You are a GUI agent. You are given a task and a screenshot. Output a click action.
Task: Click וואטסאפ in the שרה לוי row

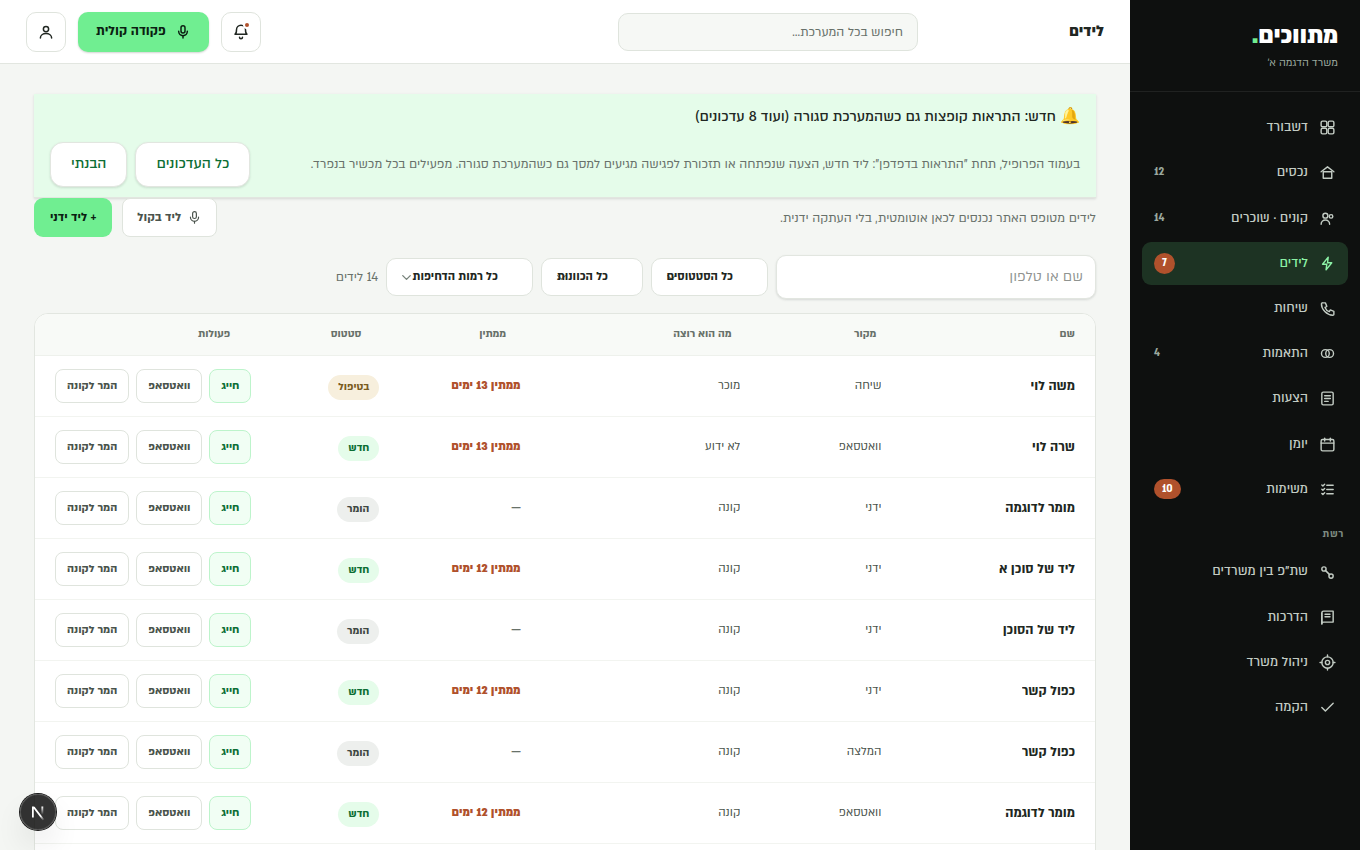coord(169,447)
